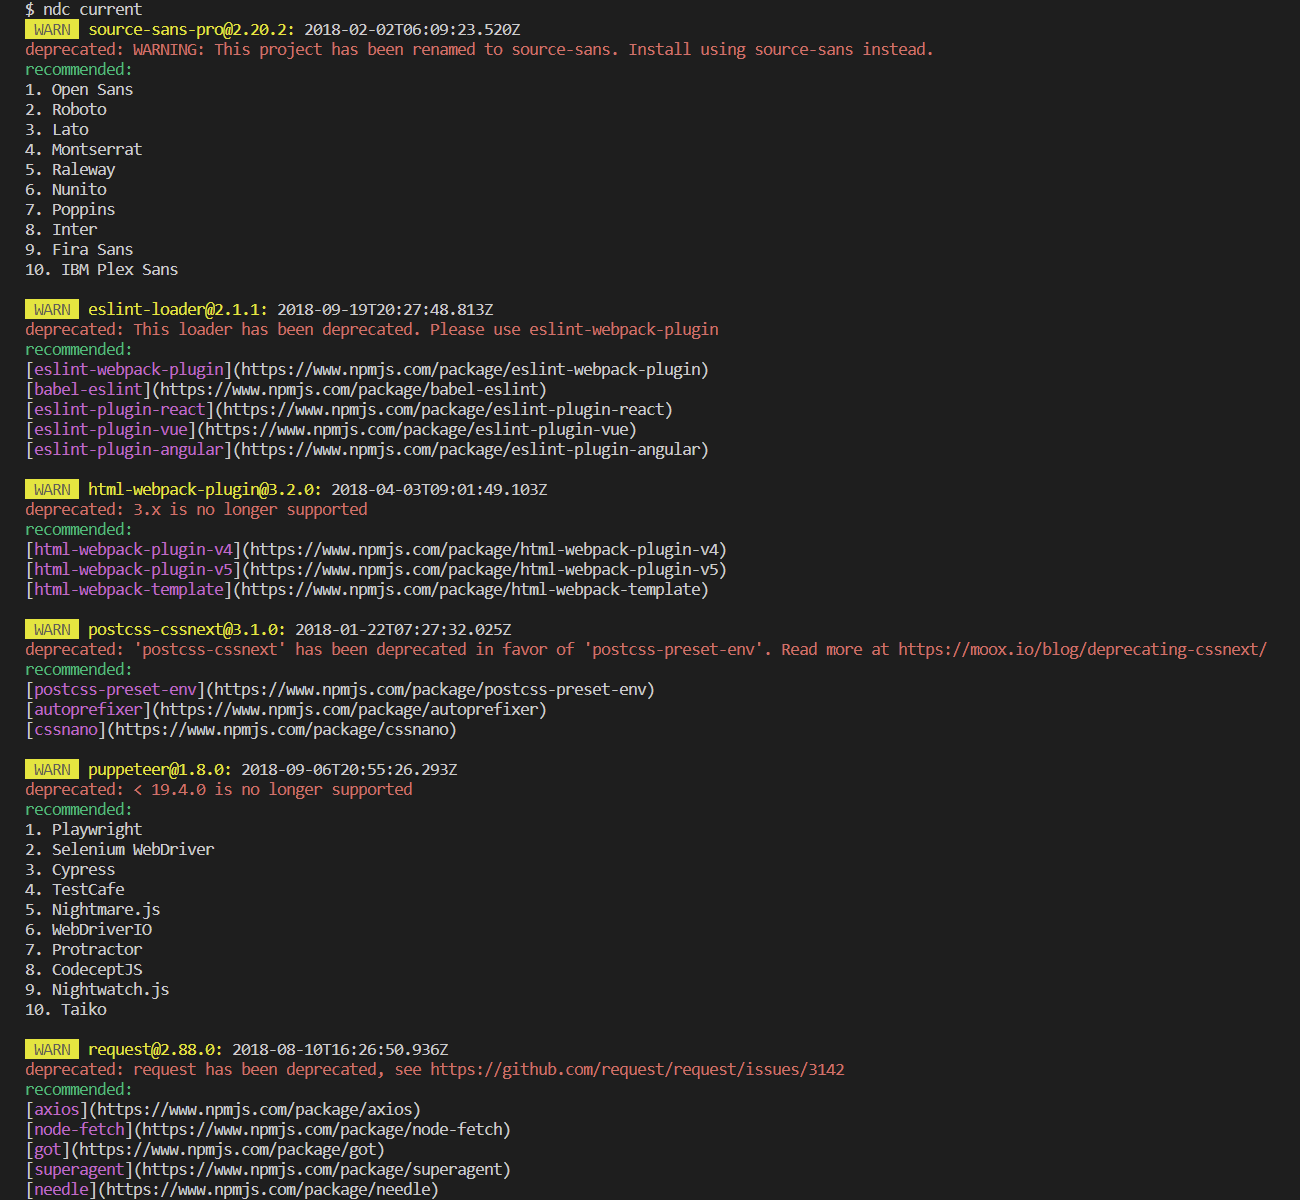
Task: Click the 'Raleway' list entry
Action: (83, 170)
